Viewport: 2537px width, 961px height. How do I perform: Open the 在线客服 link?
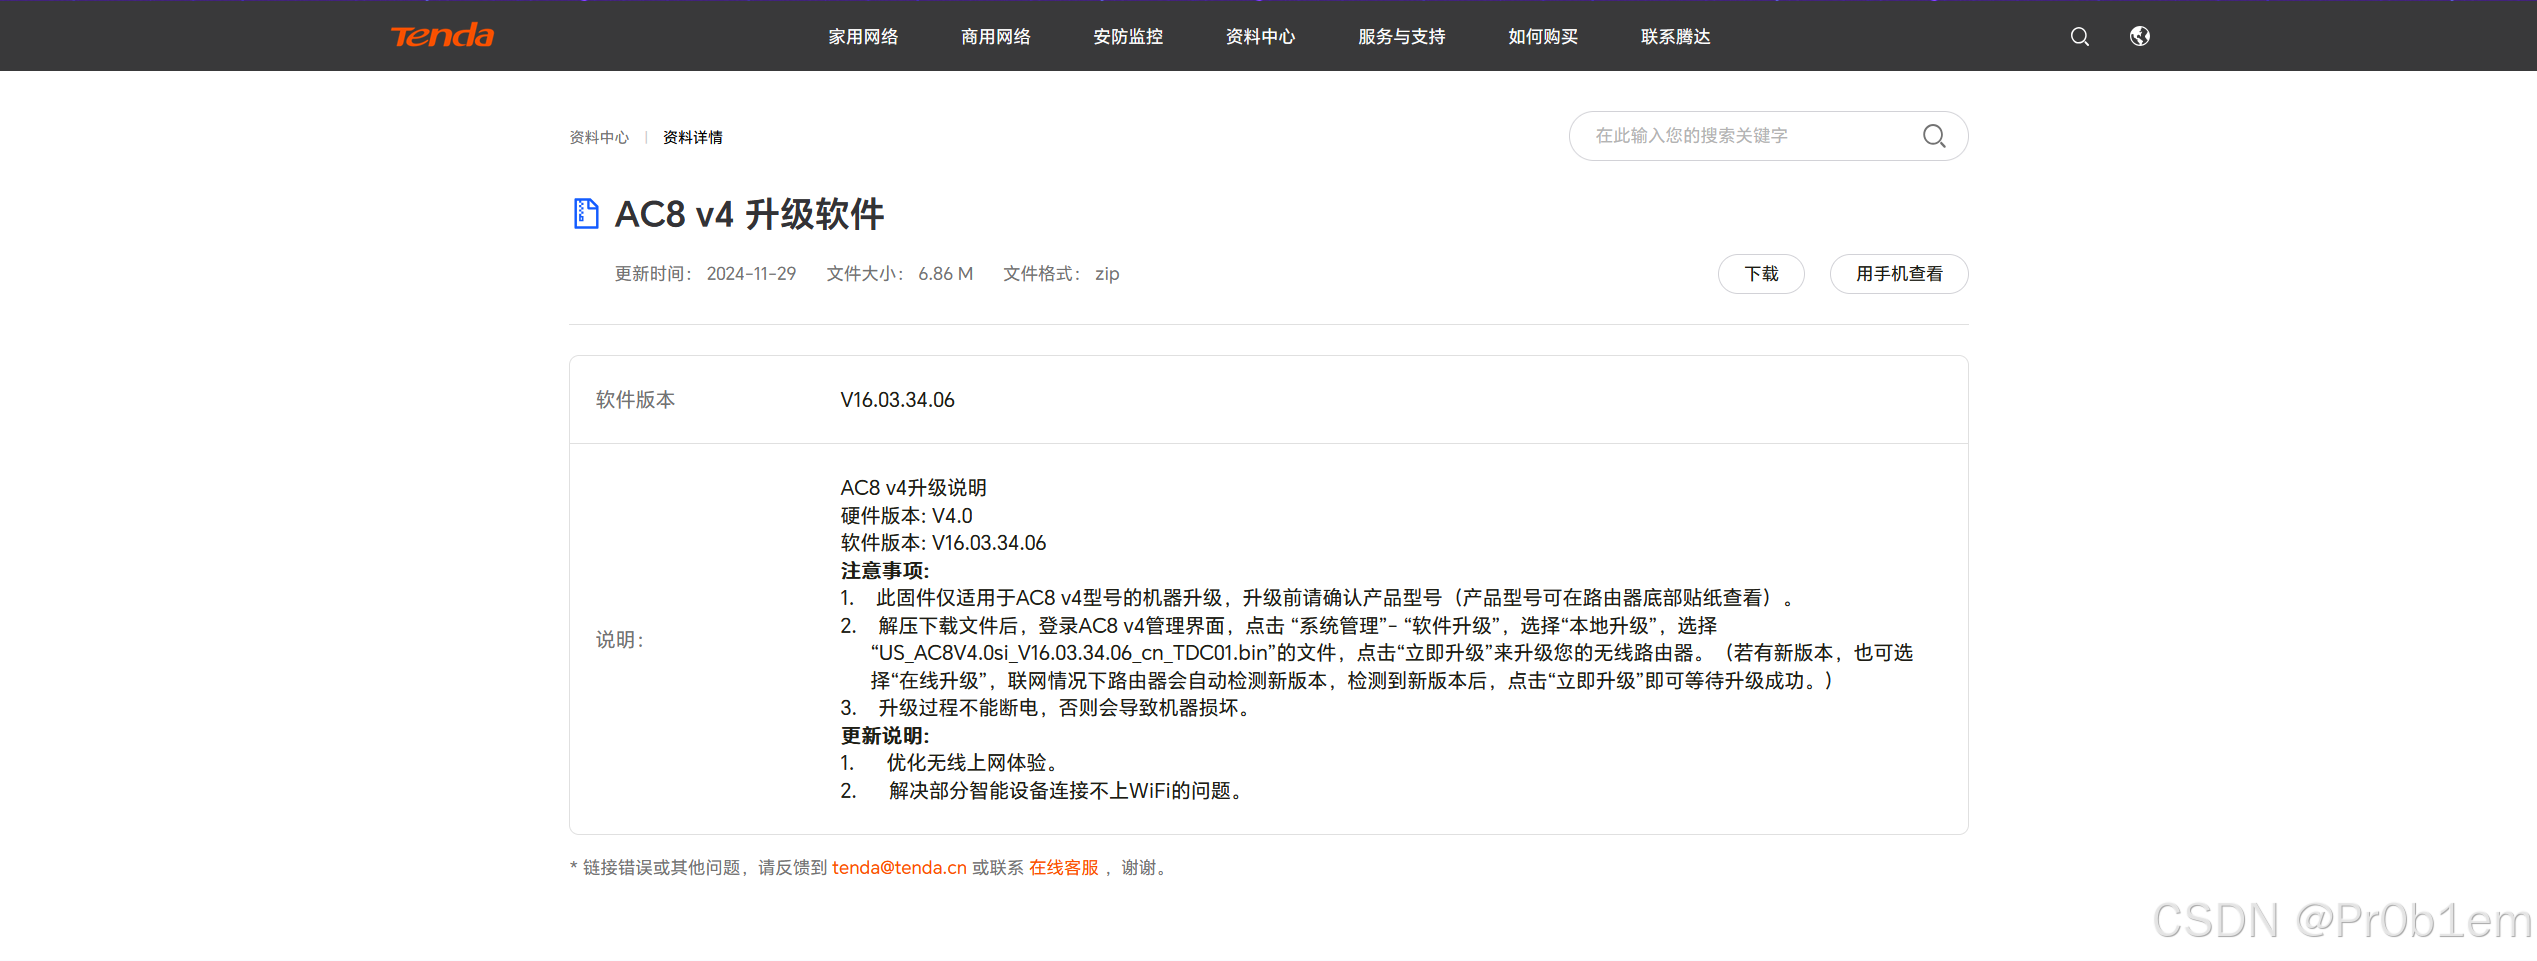tap(1064, 868)
